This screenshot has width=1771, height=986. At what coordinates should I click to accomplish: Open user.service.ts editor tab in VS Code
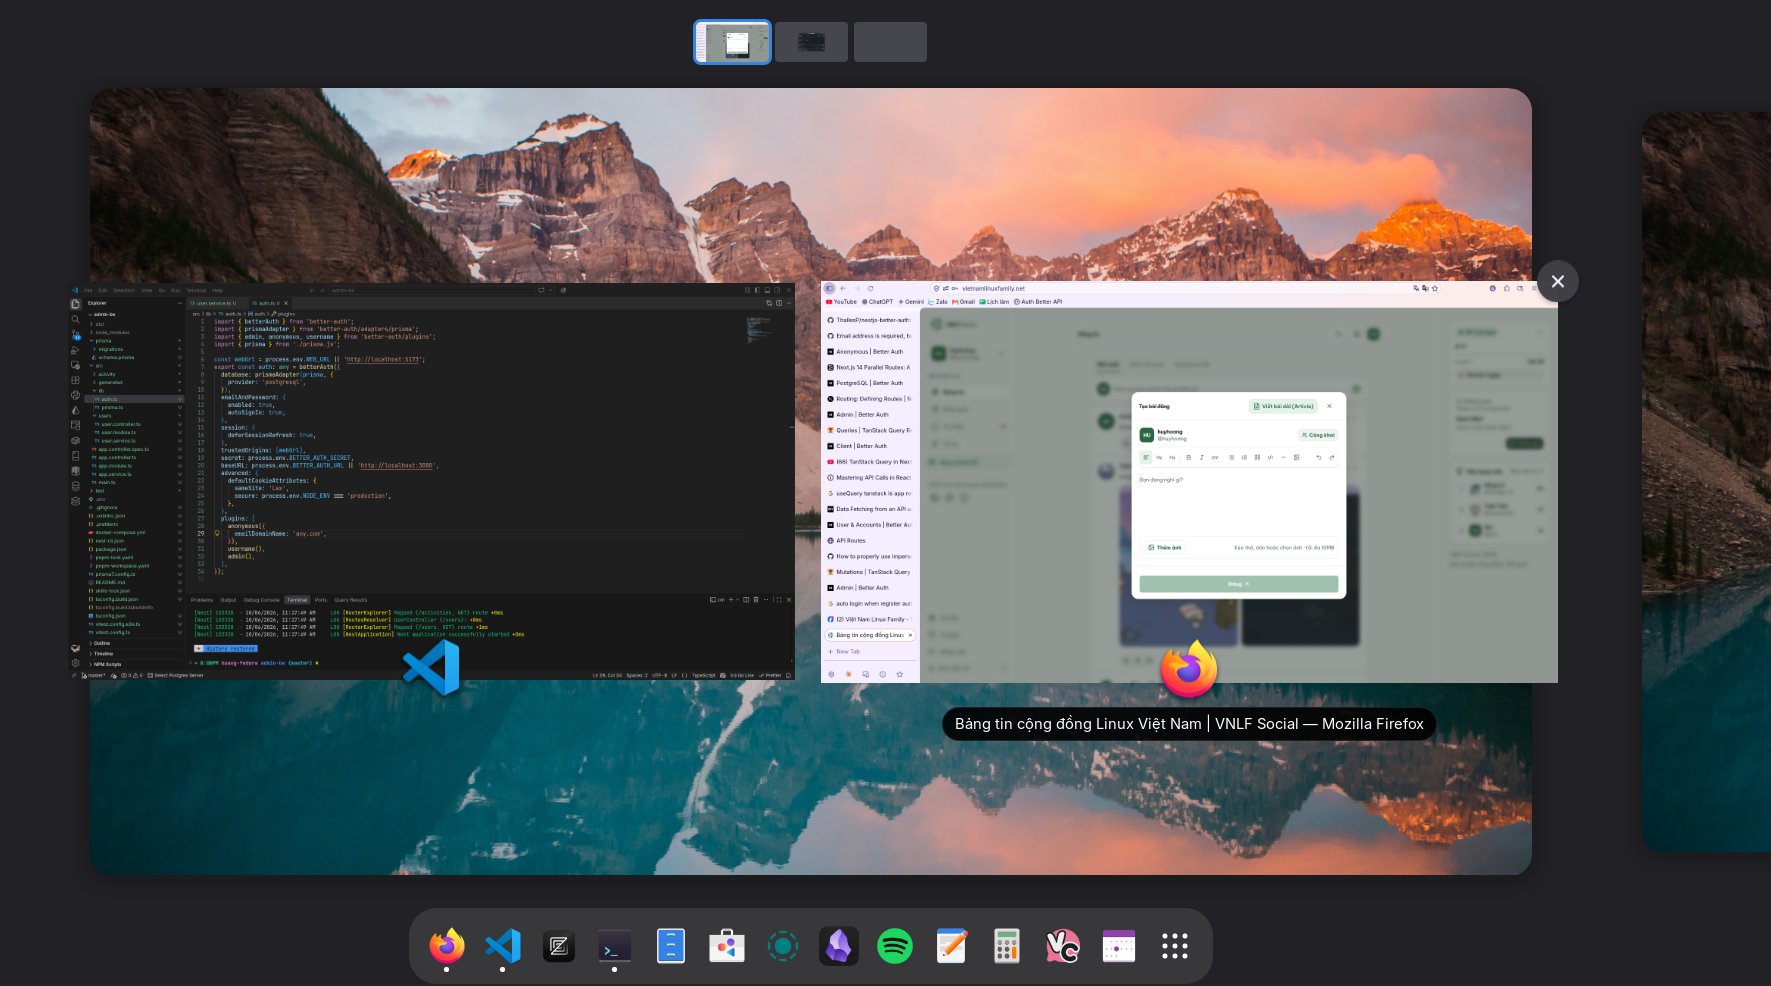[216, 303]
